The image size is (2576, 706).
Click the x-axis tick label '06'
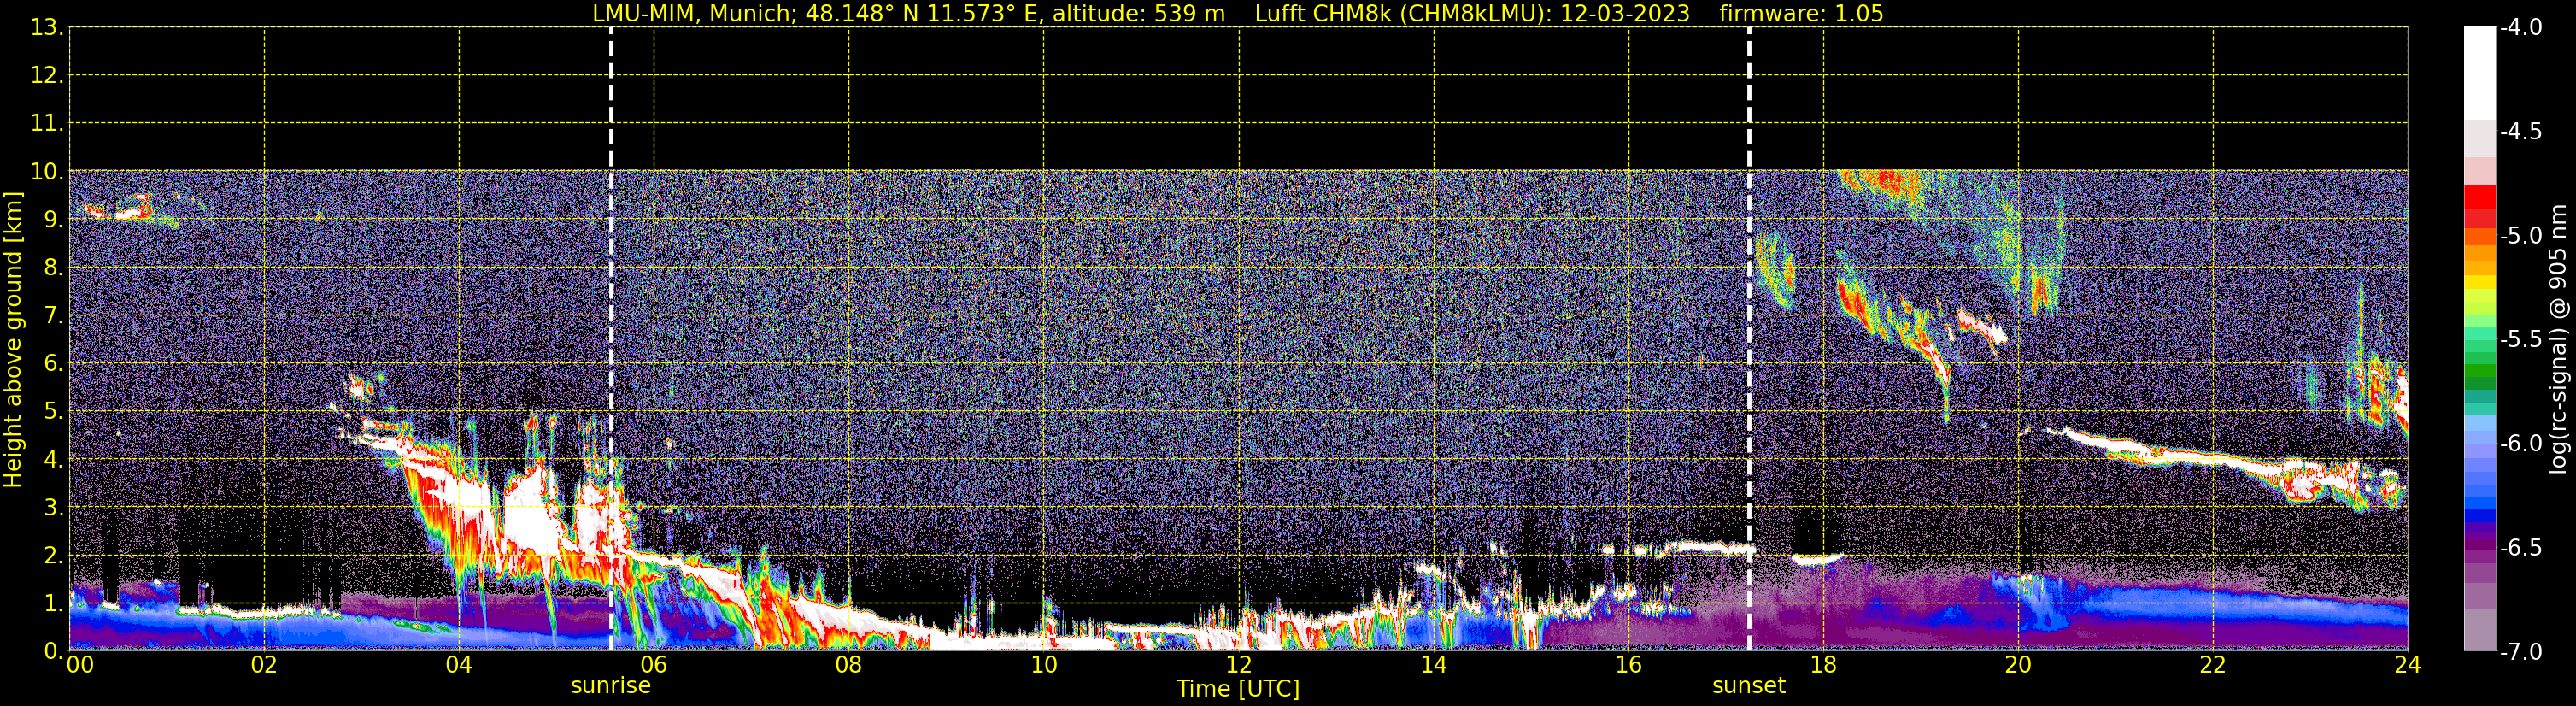coord(654,666)
